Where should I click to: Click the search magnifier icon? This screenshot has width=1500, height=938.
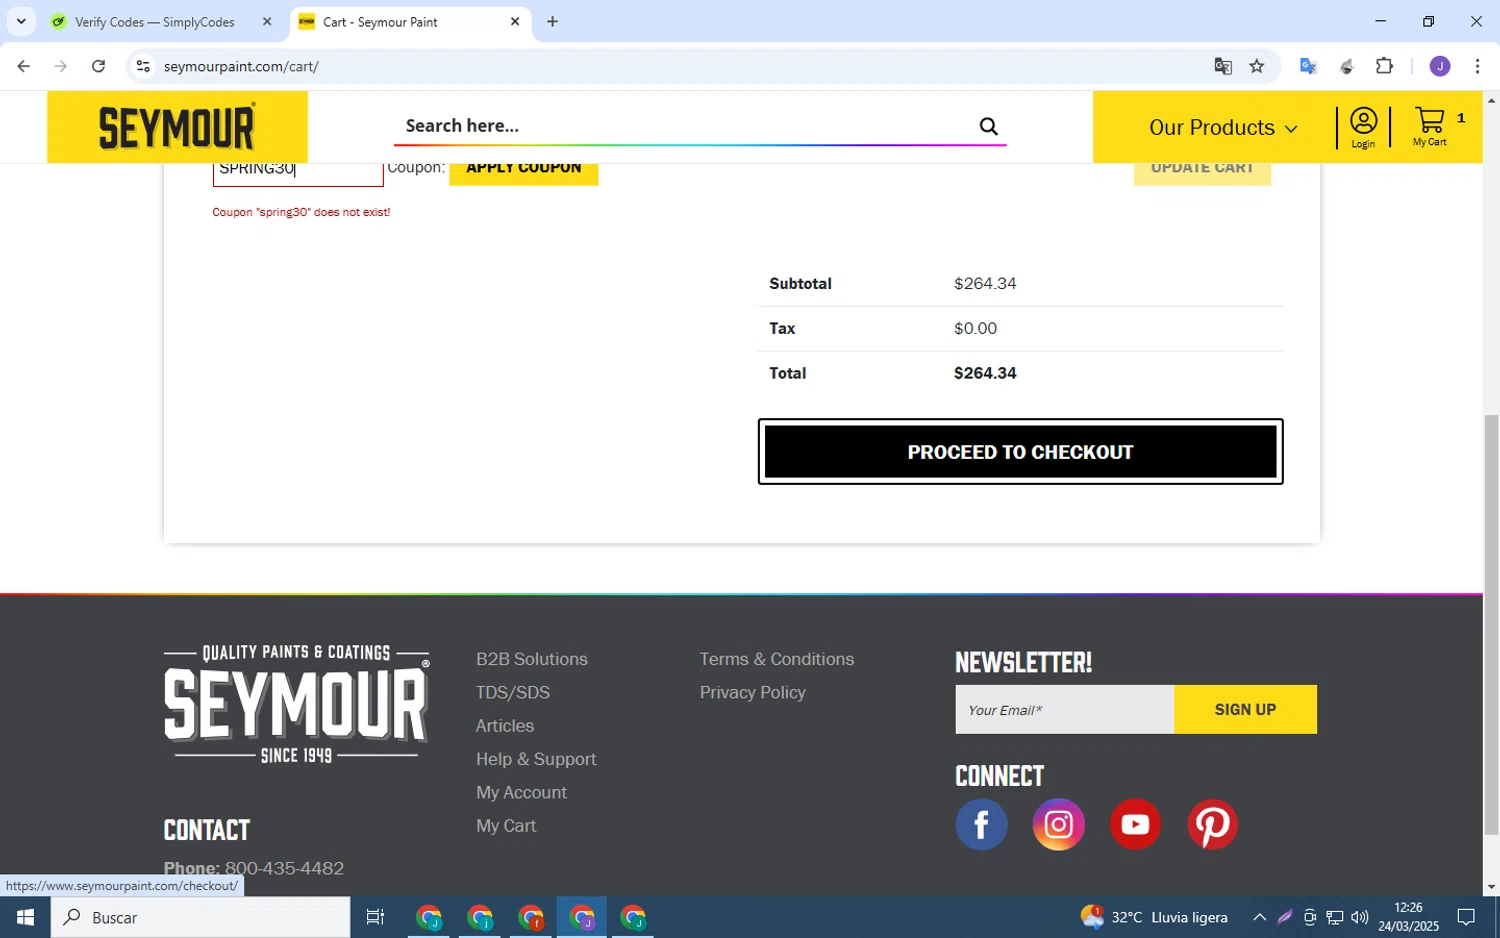click(988, 126)
